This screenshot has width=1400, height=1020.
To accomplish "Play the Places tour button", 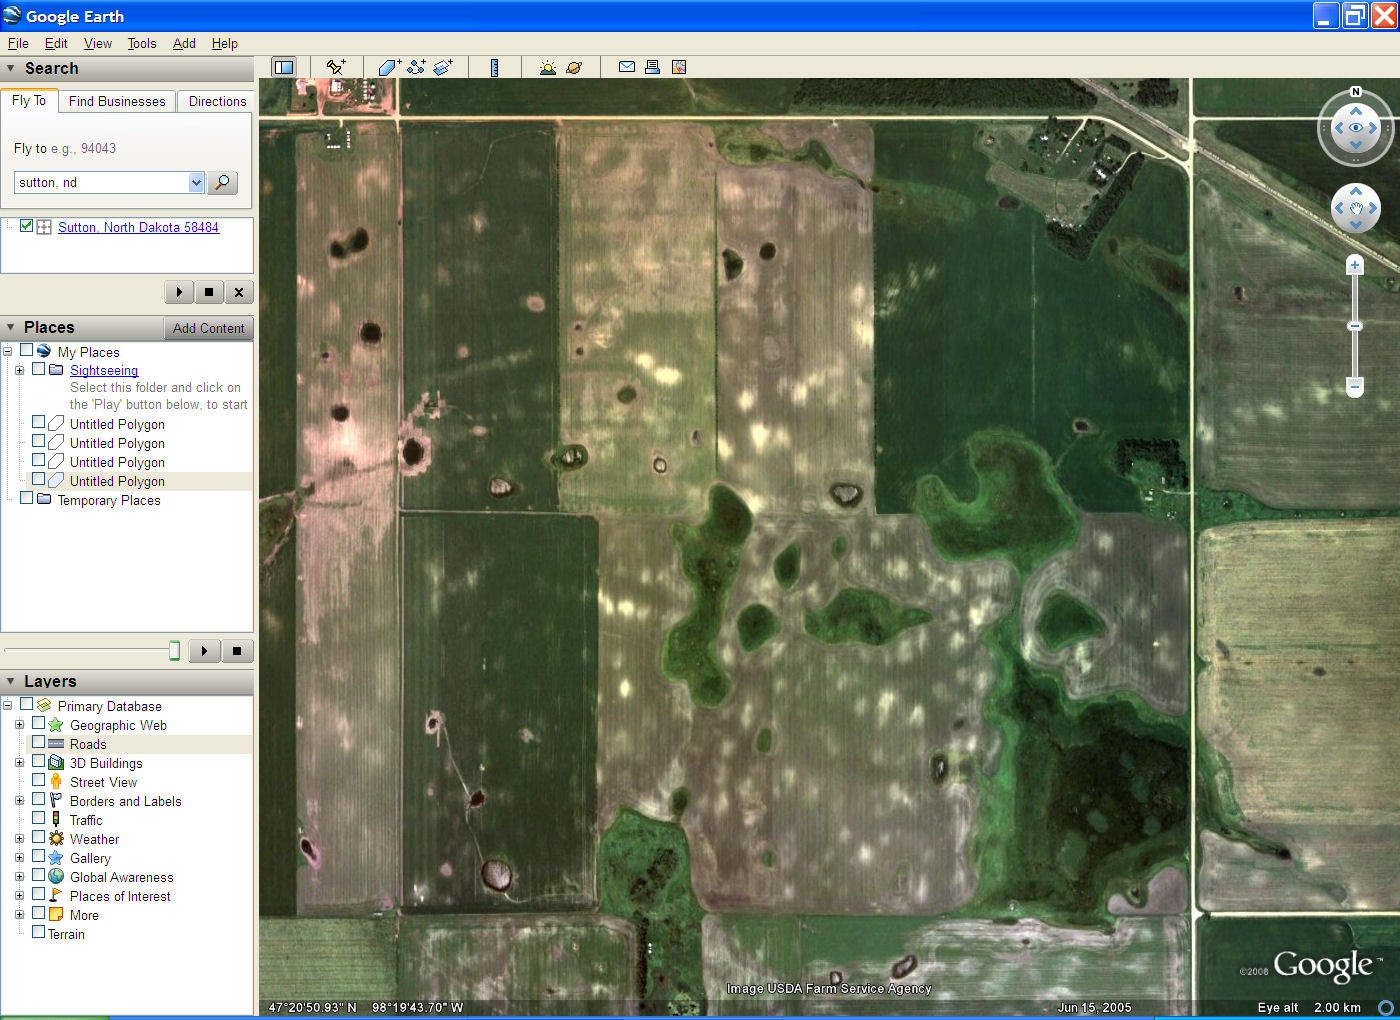I will click(204, 651).
